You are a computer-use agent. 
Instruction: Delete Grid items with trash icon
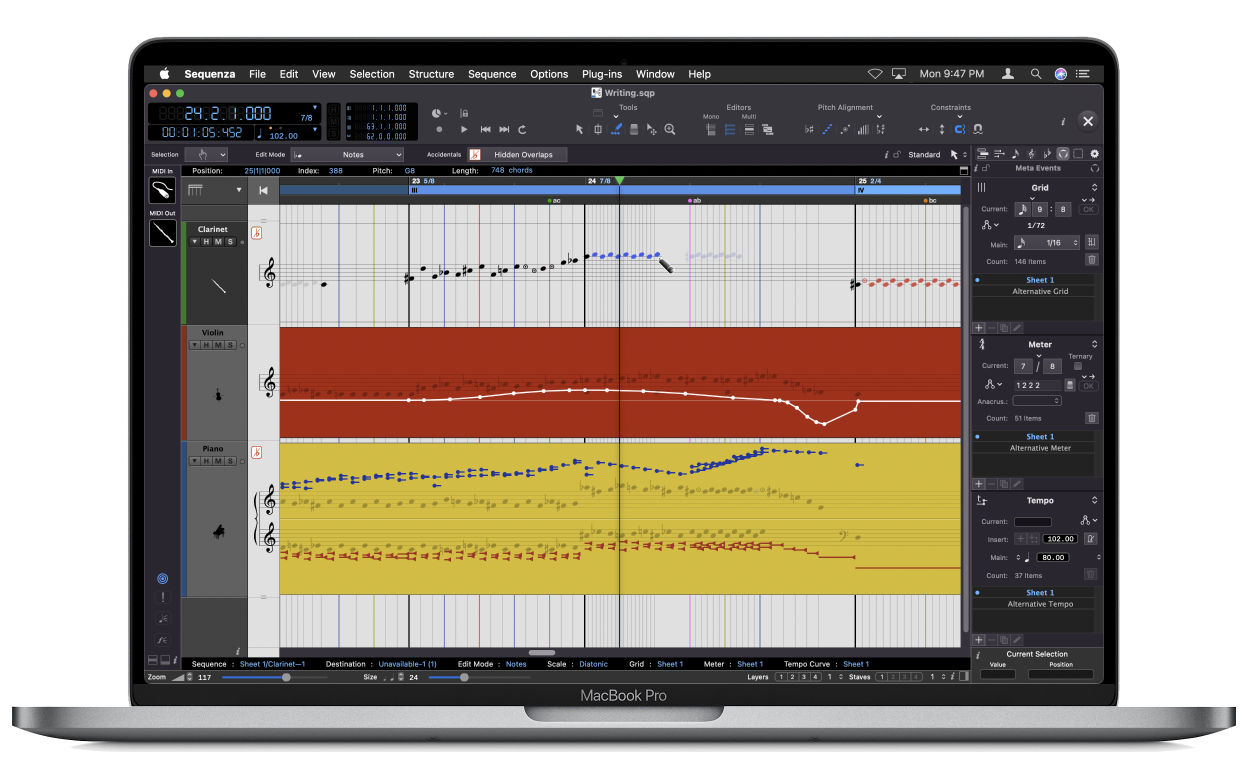click(1091, 260)
